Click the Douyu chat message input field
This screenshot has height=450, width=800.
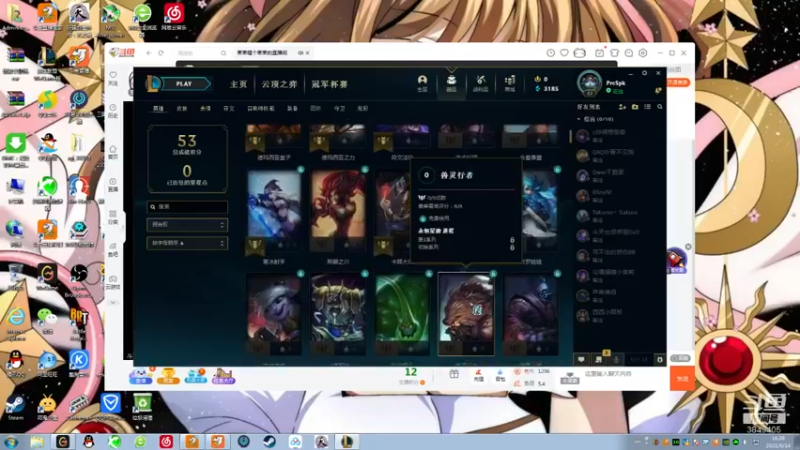(626, 374)
